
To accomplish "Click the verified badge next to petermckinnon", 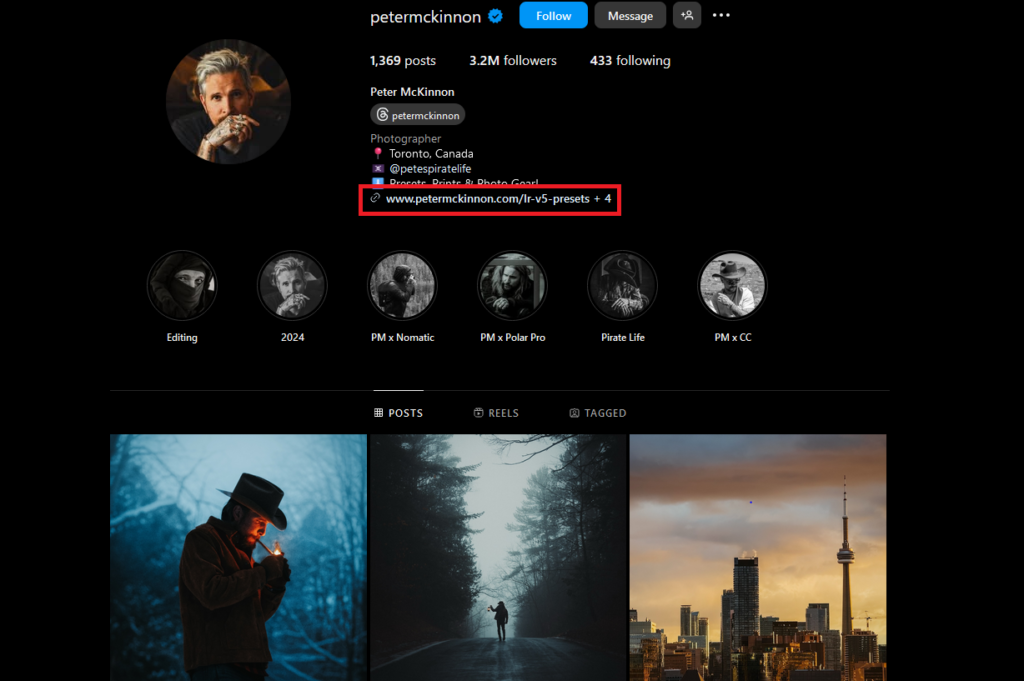I will pyautogui.click(x=495, y=16).
